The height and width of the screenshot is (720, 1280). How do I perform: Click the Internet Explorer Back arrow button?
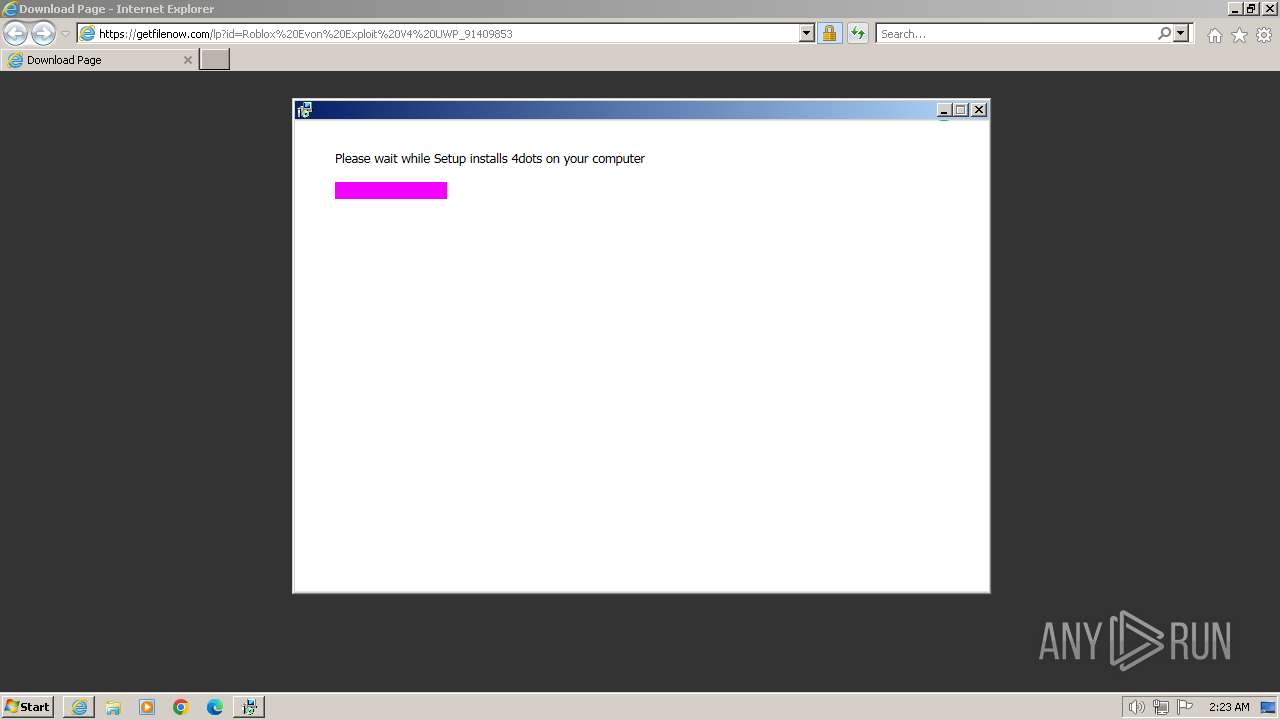point(15,34)
